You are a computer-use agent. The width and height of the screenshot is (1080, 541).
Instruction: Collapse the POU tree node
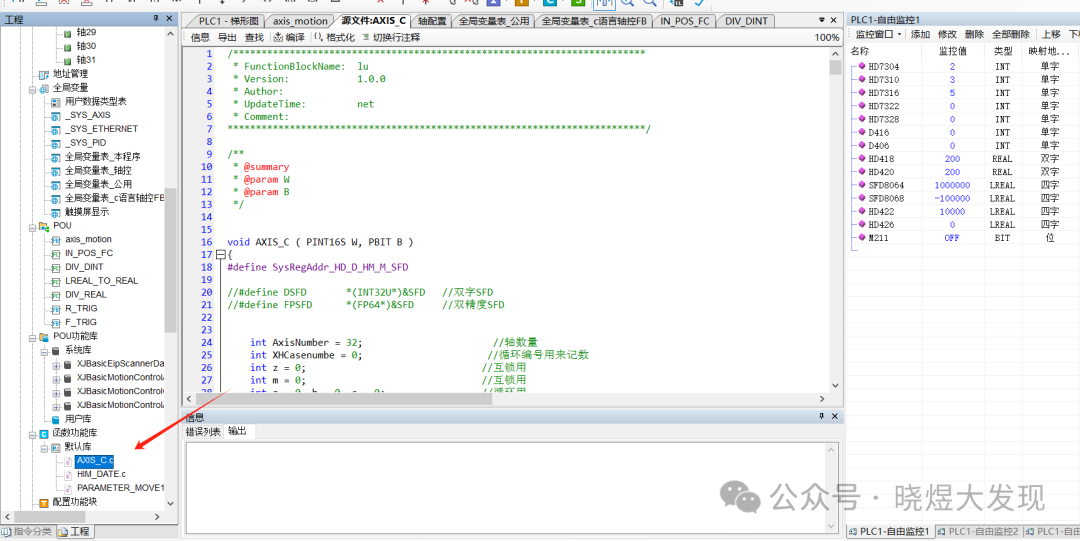pos(32,226)
